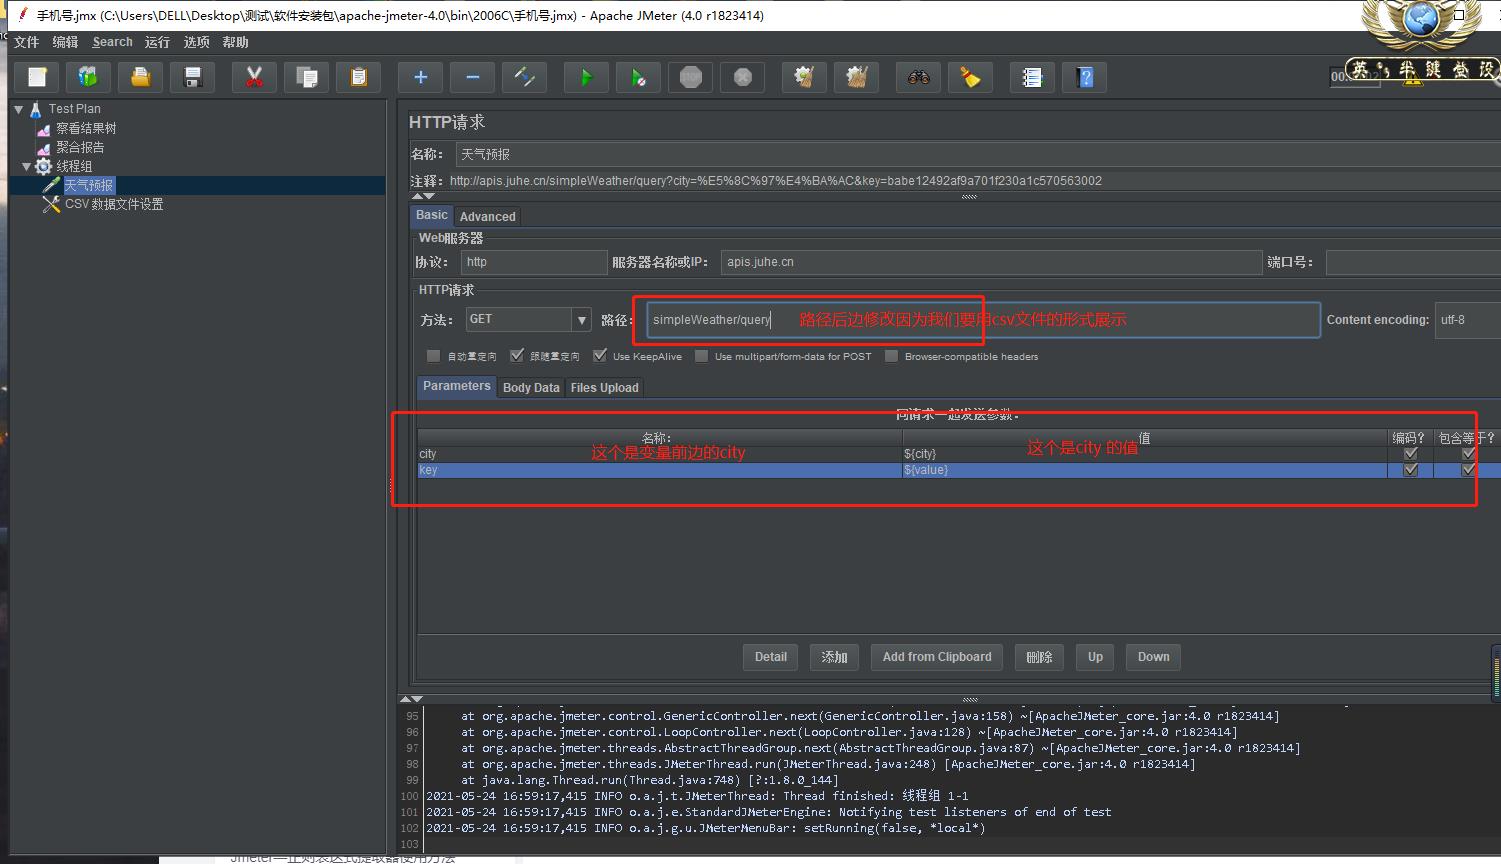Click the 服务器名称或IP field apis.juhe.cn
The image size is (1501, 864).
991,262
